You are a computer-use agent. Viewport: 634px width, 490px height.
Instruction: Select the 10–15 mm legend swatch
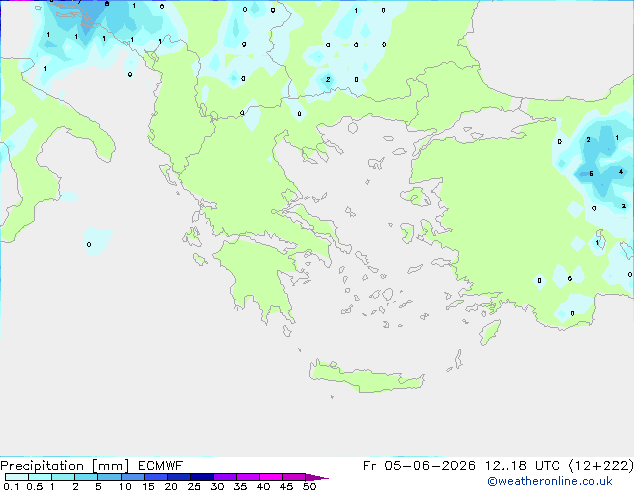(133, 477)
